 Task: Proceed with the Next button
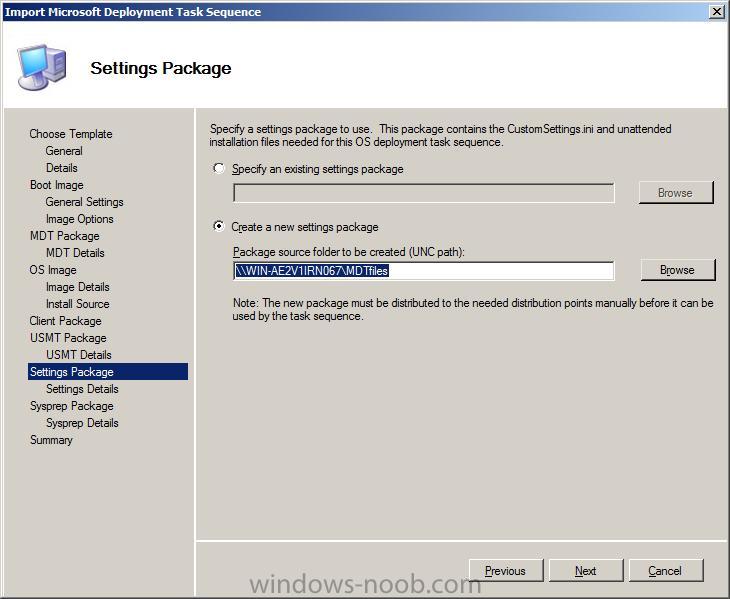tap(586, 571)
